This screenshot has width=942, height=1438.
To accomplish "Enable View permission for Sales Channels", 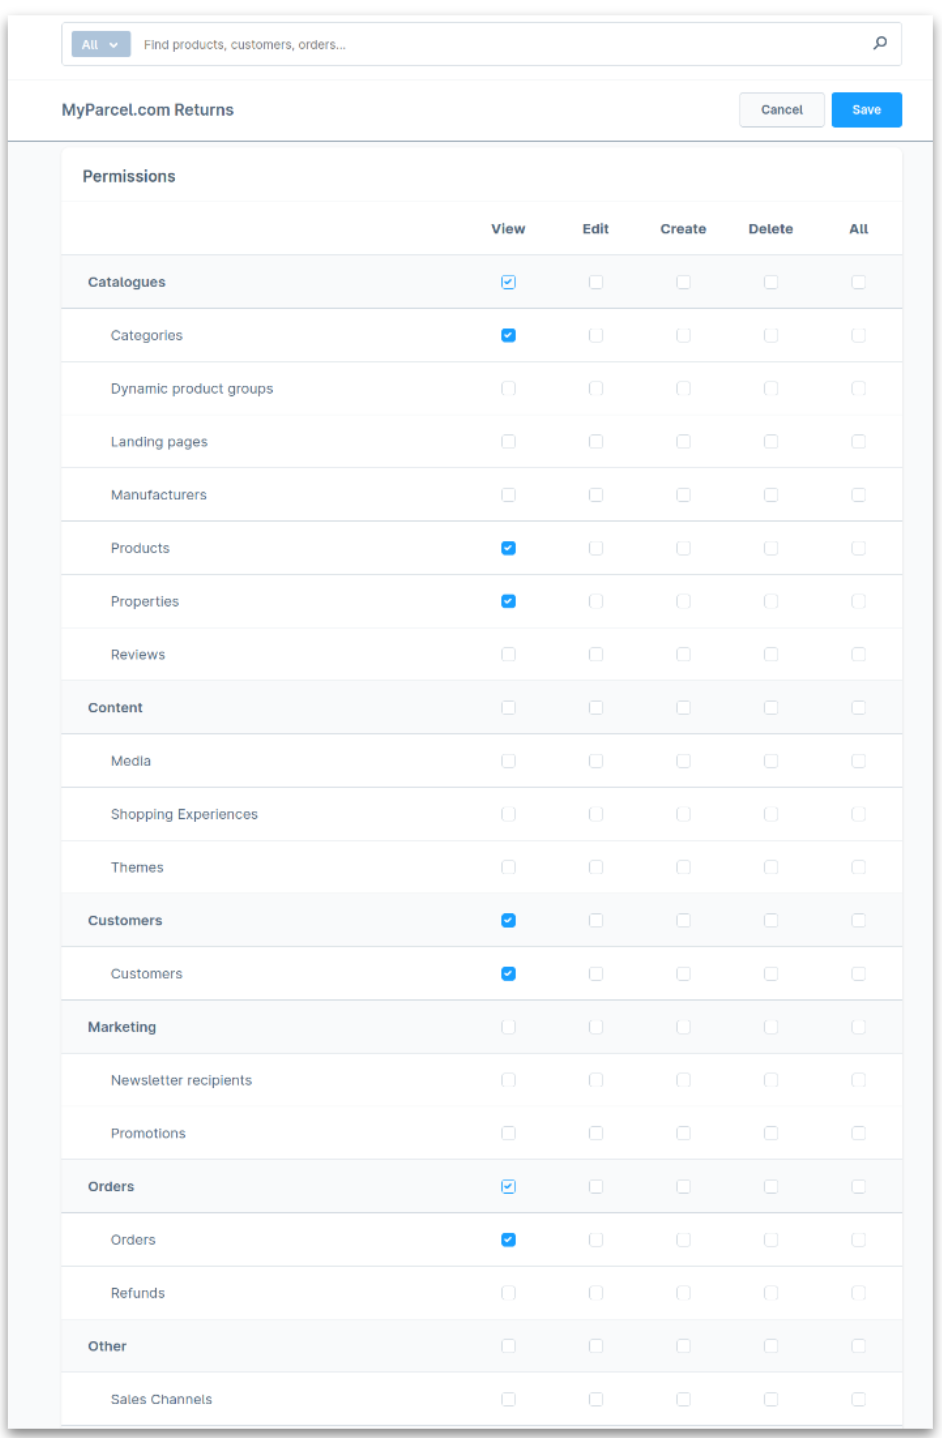I will tap(509, 1399).
